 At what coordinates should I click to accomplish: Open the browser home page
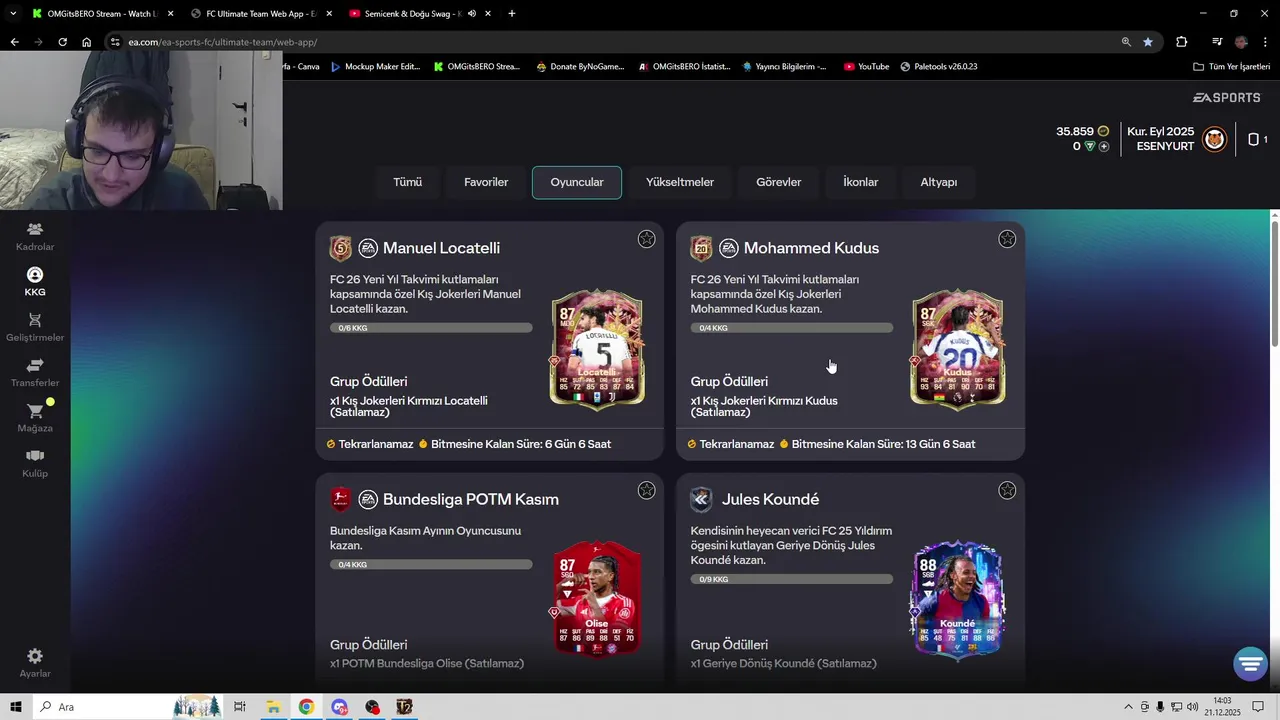point(86,42)
